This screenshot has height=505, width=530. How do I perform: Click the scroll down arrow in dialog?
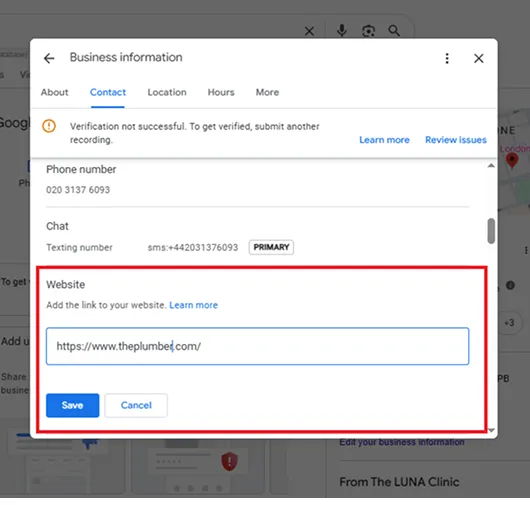tap(491, 430)
